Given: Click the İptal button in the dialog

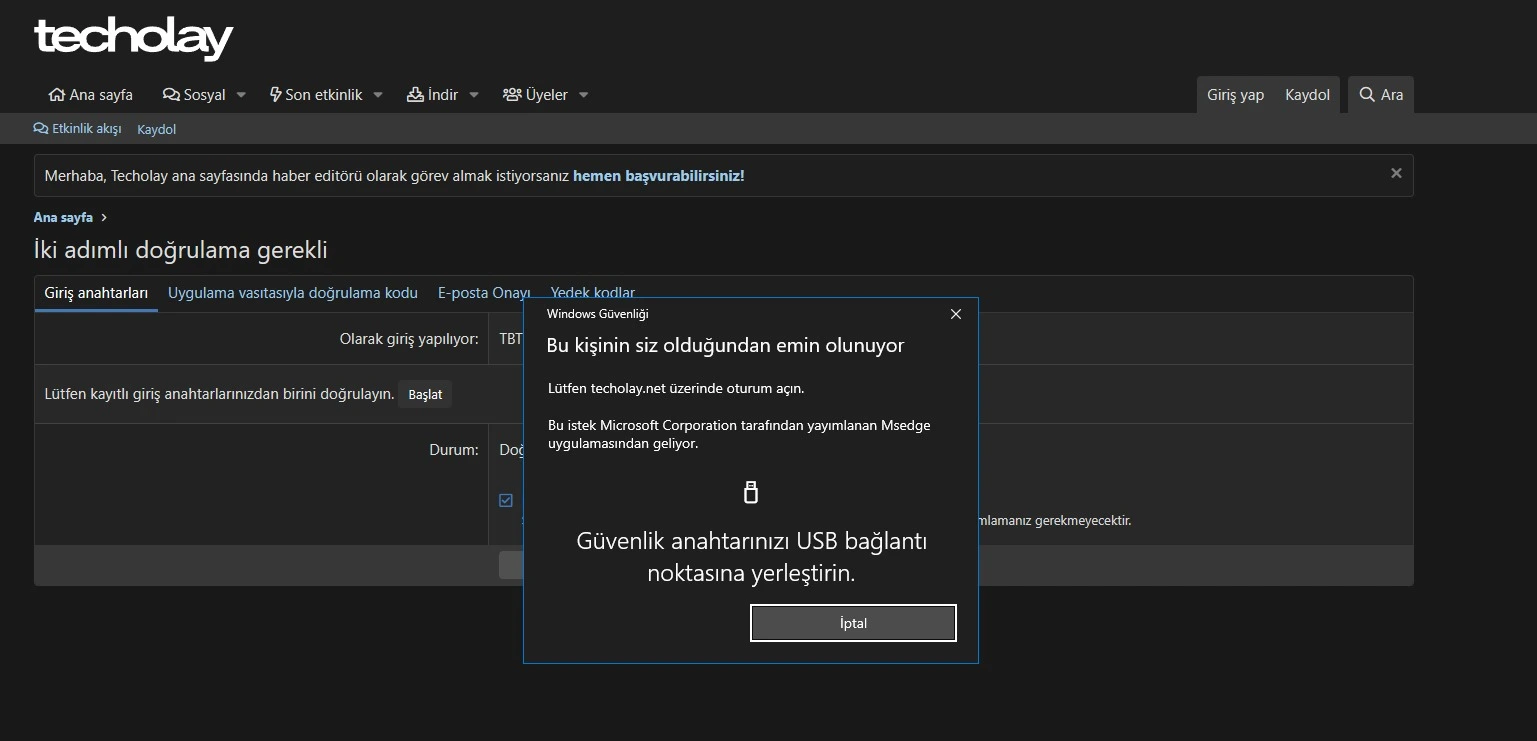Looking at the screenshot, I should [x=853, y=623].
